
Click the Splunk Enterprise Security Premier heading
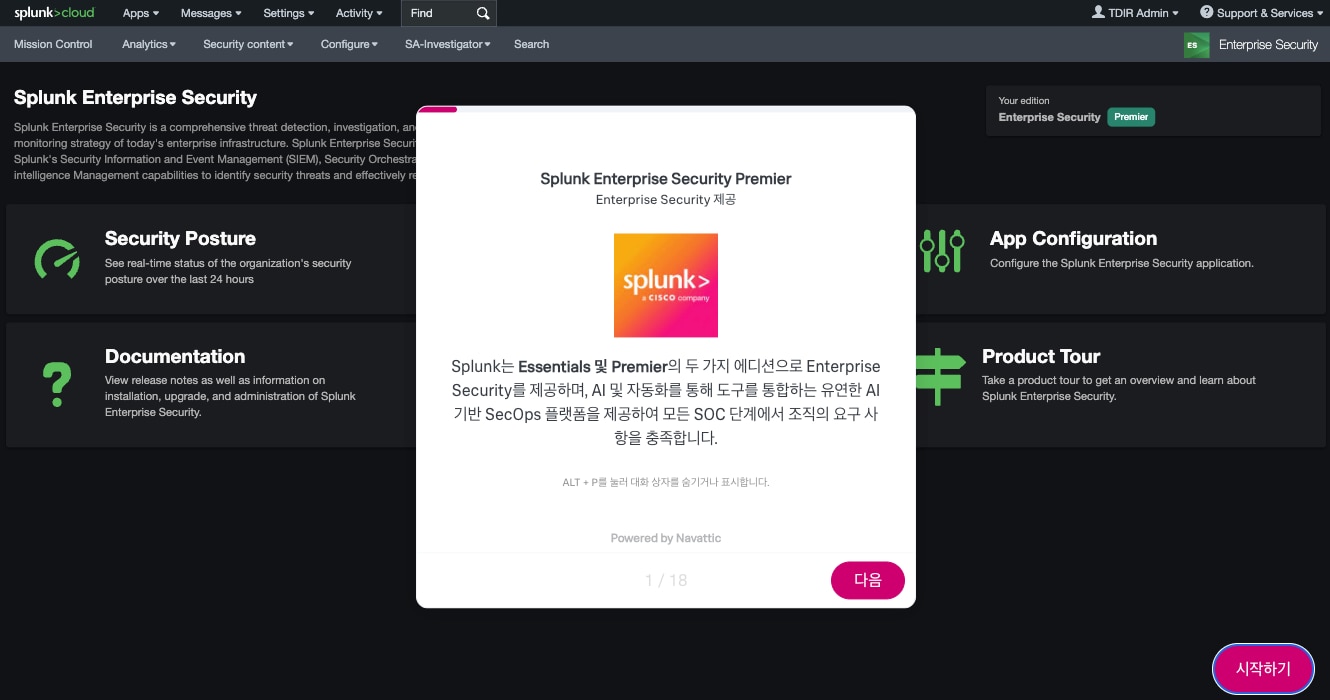click(x=666, y=179)
